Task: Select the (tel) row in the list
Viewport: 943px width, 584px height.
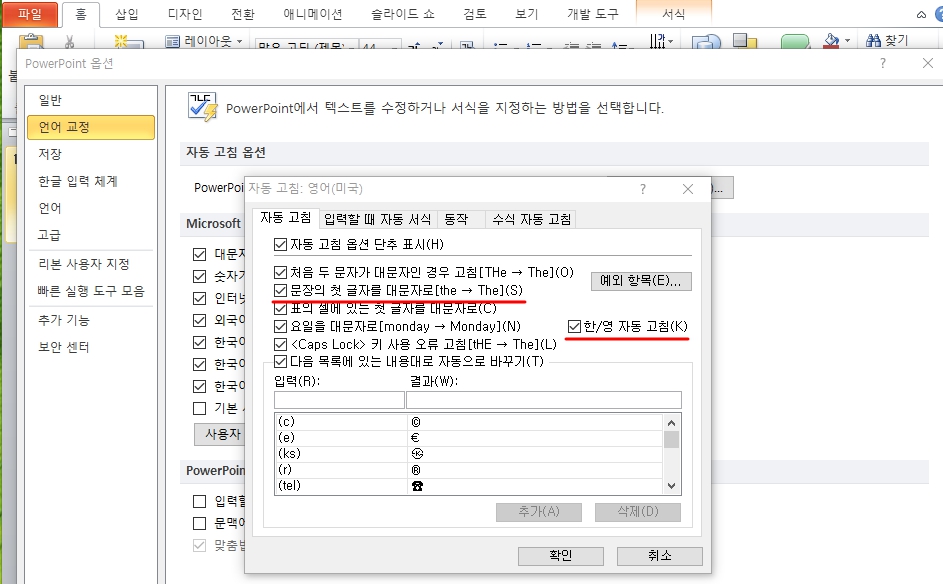Action: 469,486
